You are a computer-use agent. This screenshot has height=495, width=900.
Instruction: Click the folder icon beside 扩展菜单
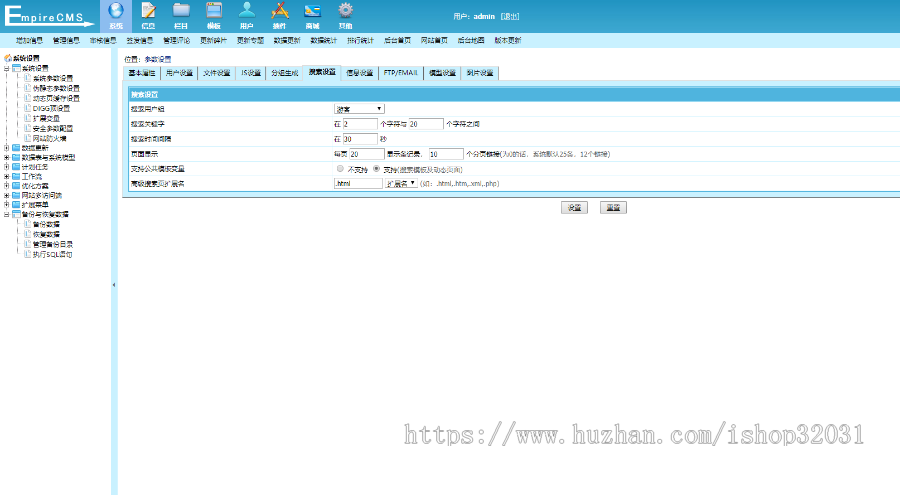coord(16,204)
